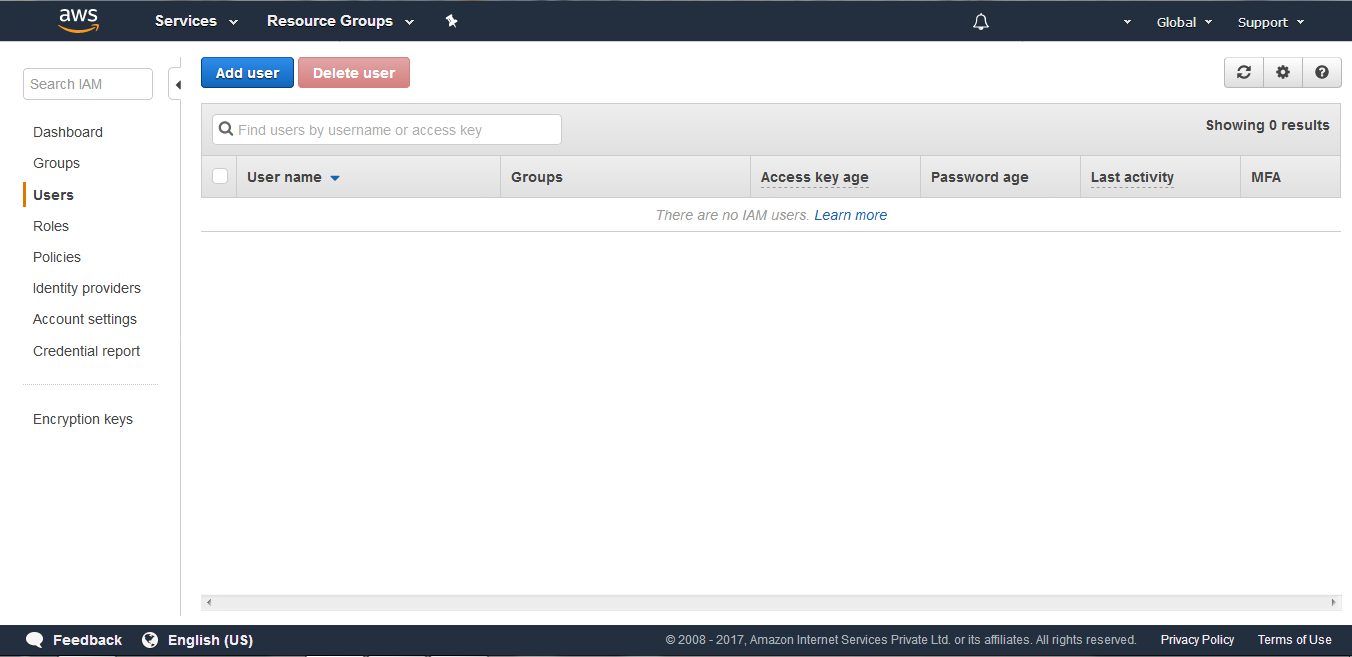1352x657 pixels.
Task: Open the settings gear icon
Action: point(1283,72)
